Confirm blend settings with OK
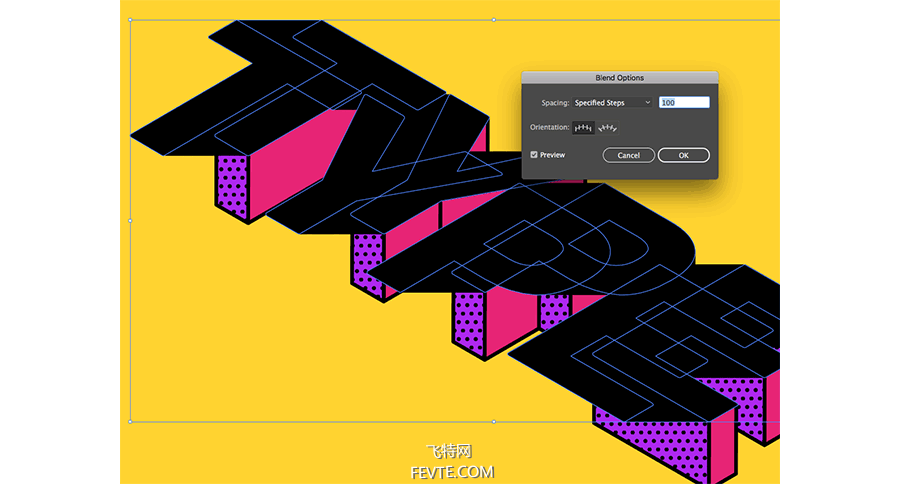Screen dimensions: 900x484 [x=684, y=155]
